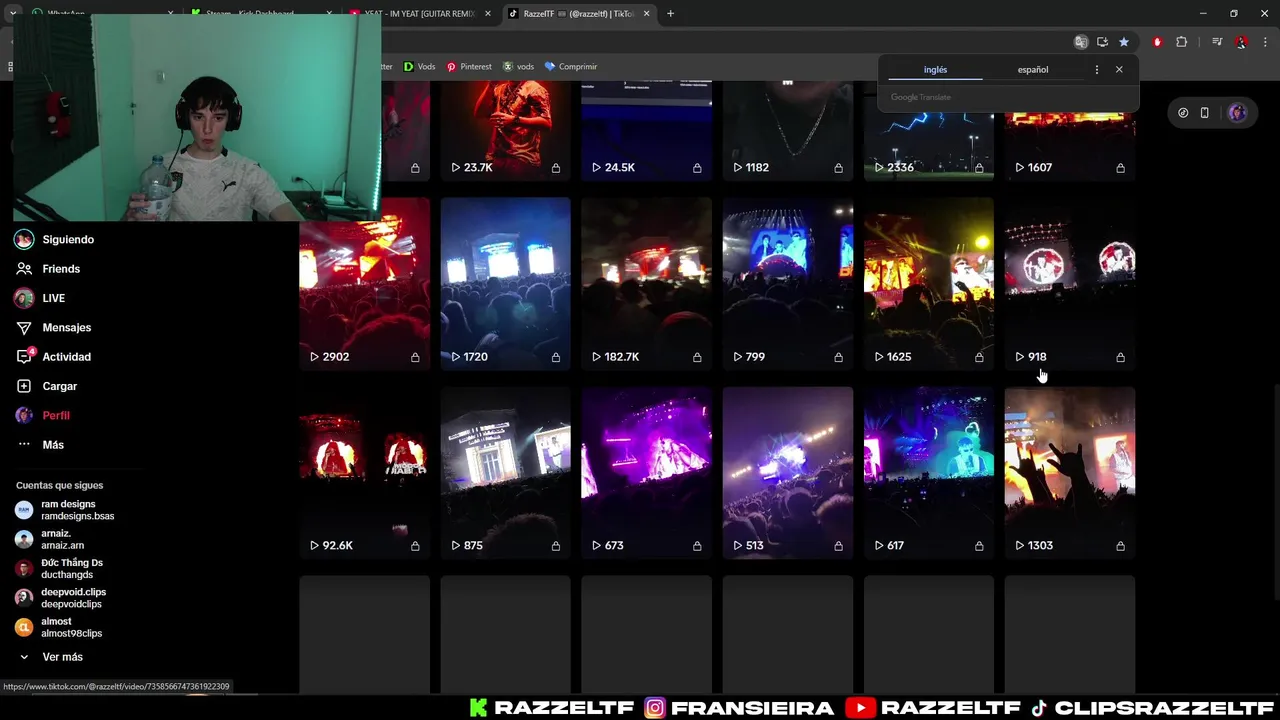
Task: Click the 1607 view count
Action: coord(1040,168)
